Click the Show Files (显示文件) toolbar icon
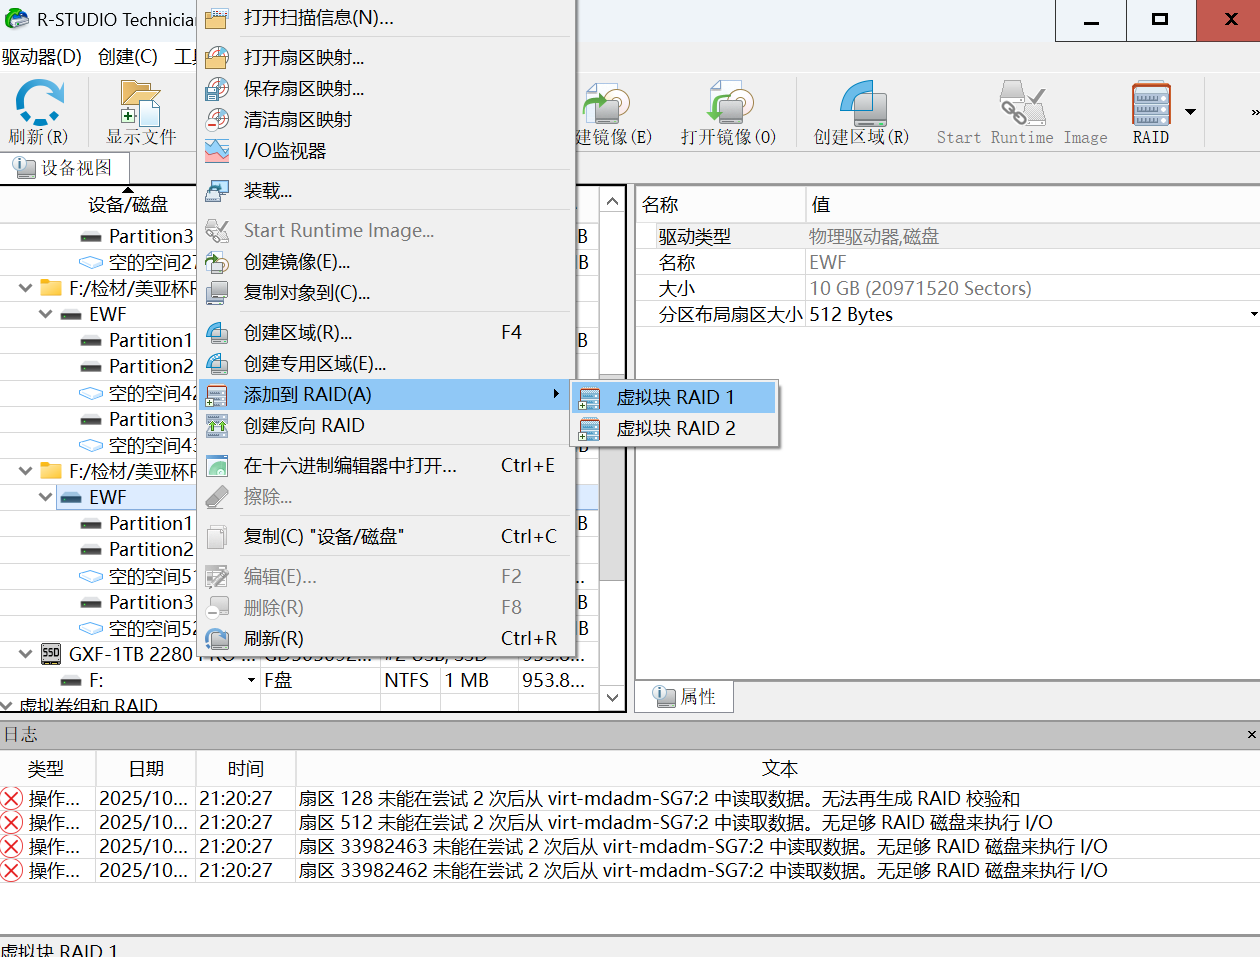 (141, 112)
